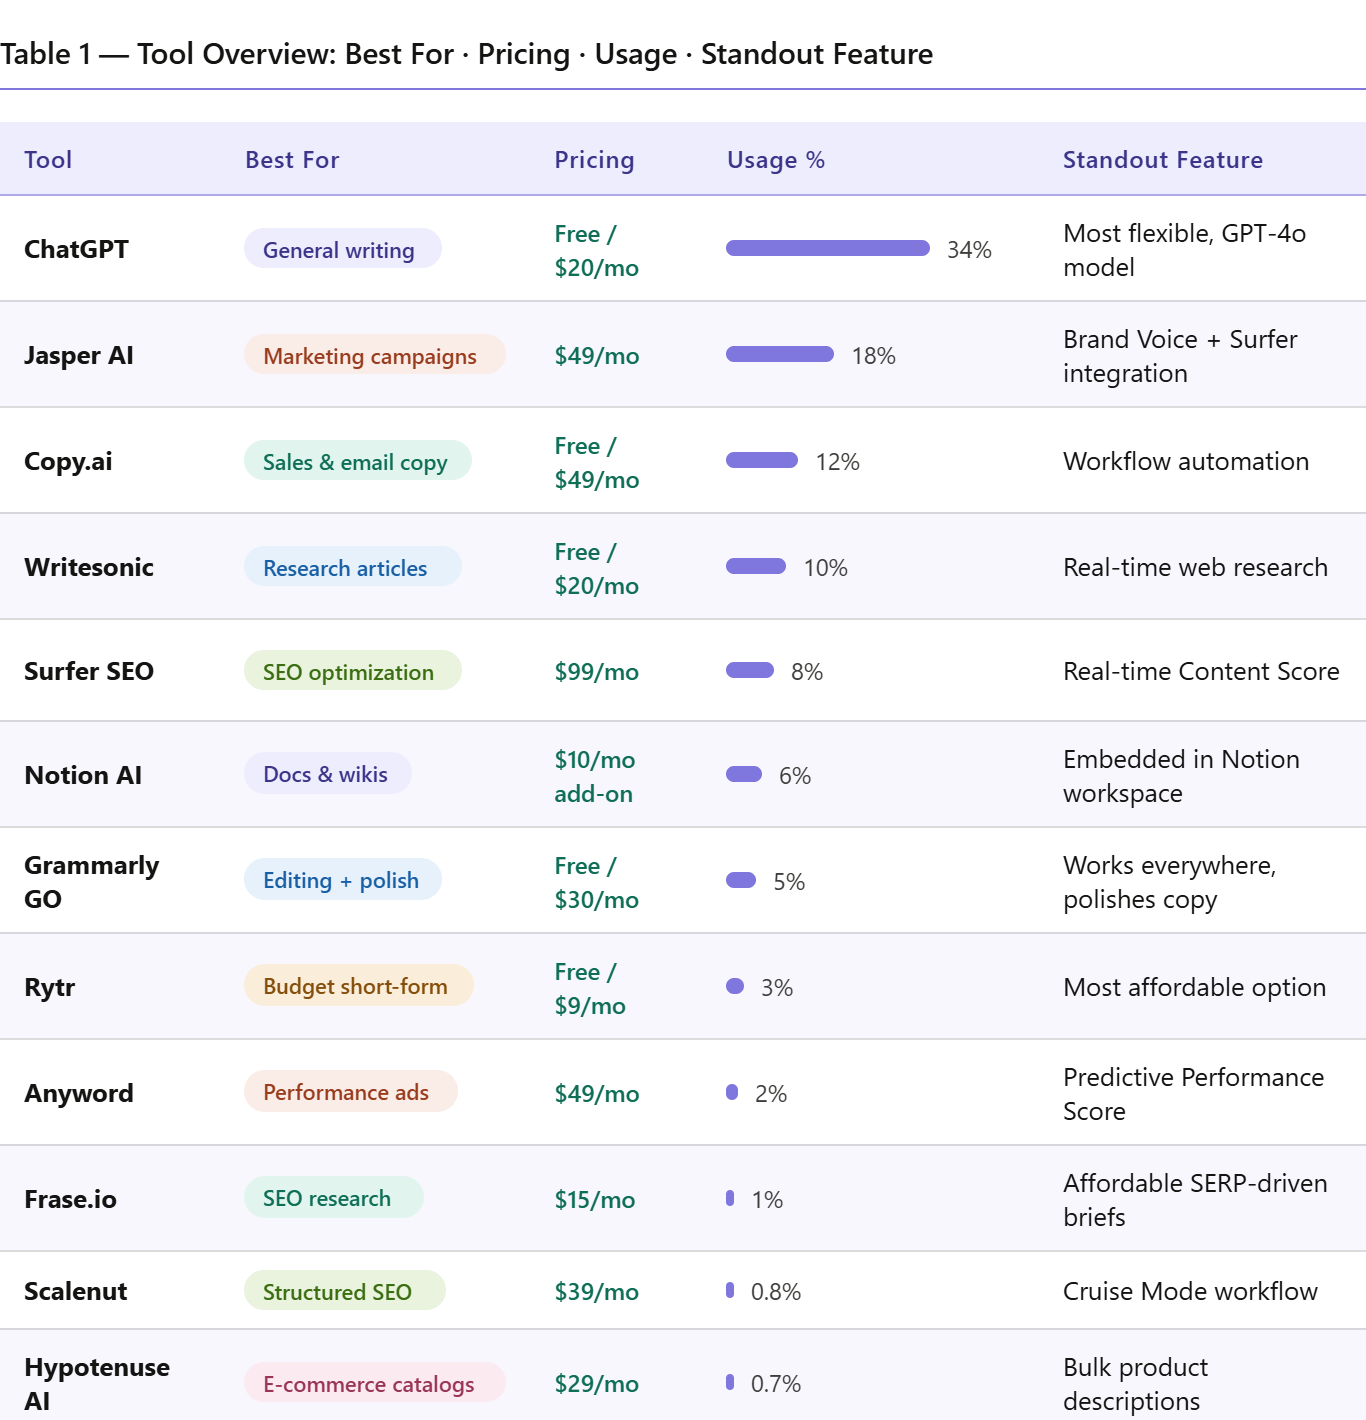Select the Budget short-form tag
1366x1420 pixels.
(358, 986)
